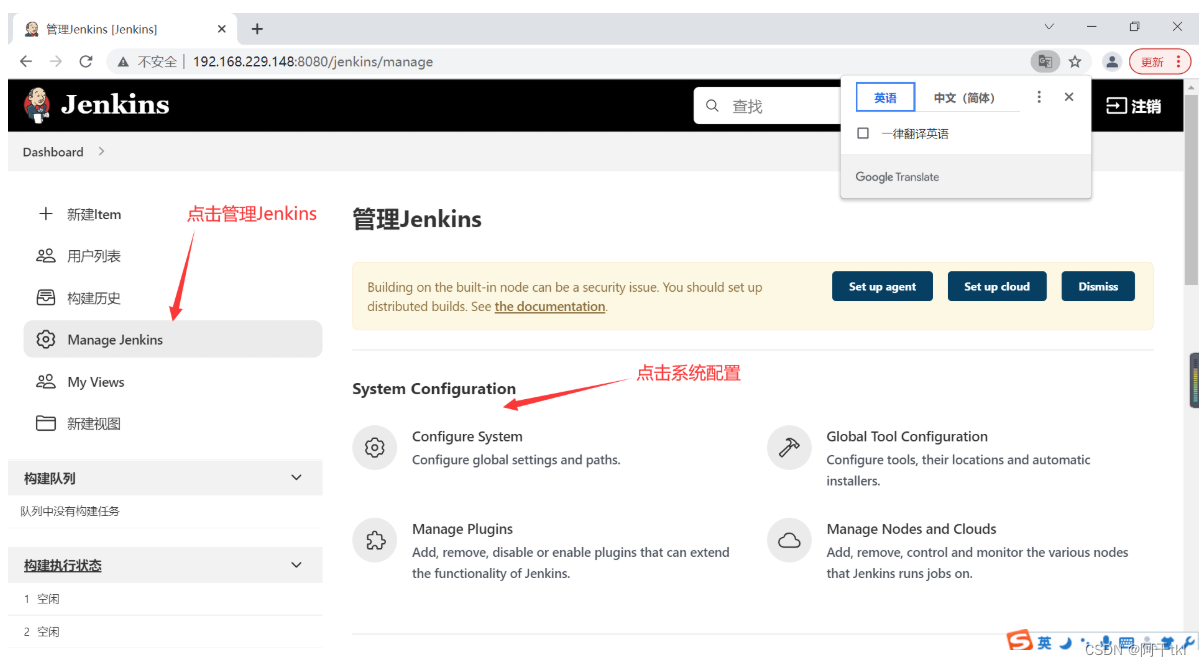Collapse the 构建执行状态 panel chevron
Screen dimensions: 1201x666
click(x=296, y=565)
